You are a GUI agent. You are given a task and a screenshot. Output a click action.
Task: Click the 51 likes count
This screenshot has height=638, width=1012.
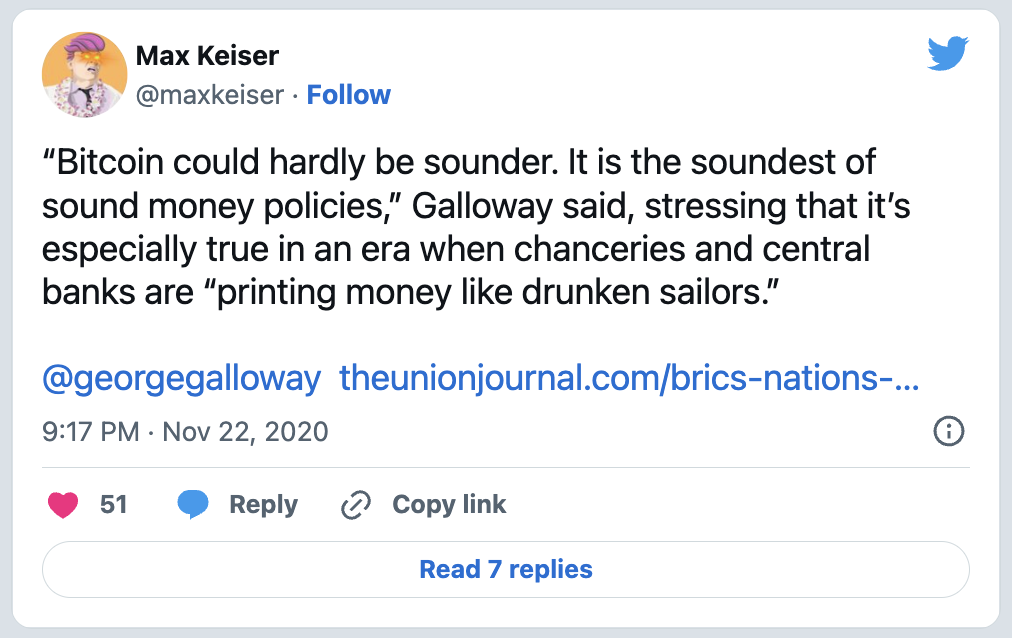click(114, 504)
